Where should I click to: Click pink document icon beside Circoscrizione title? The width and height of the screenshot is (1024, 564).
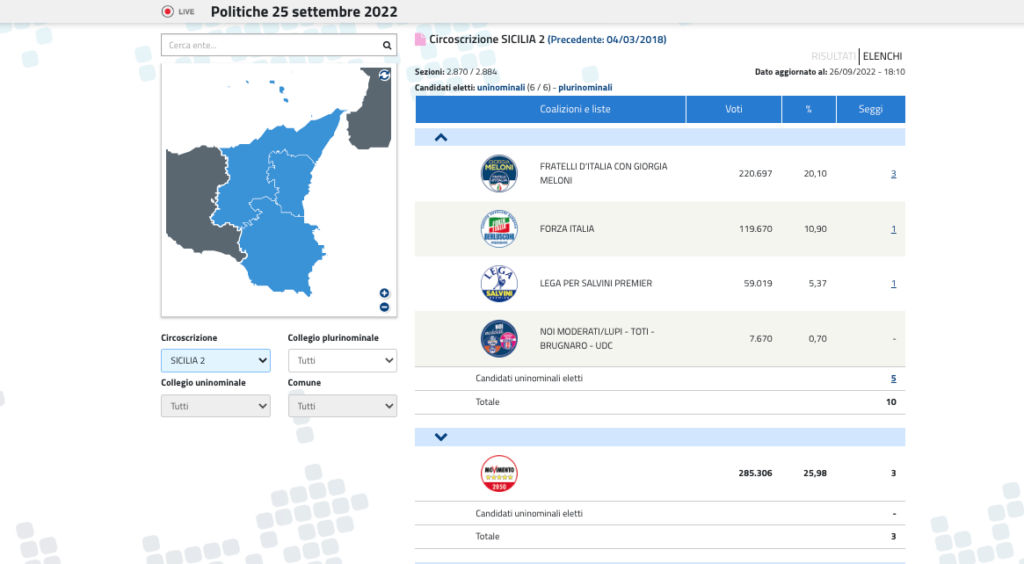pos(421,39)
